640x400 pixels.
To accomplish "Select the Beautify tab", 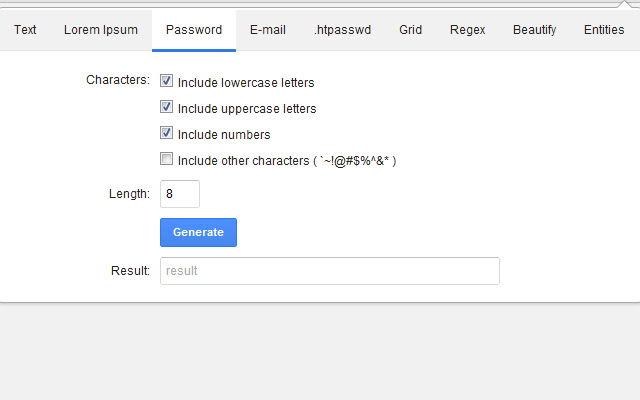I will (x=534, y=30).
